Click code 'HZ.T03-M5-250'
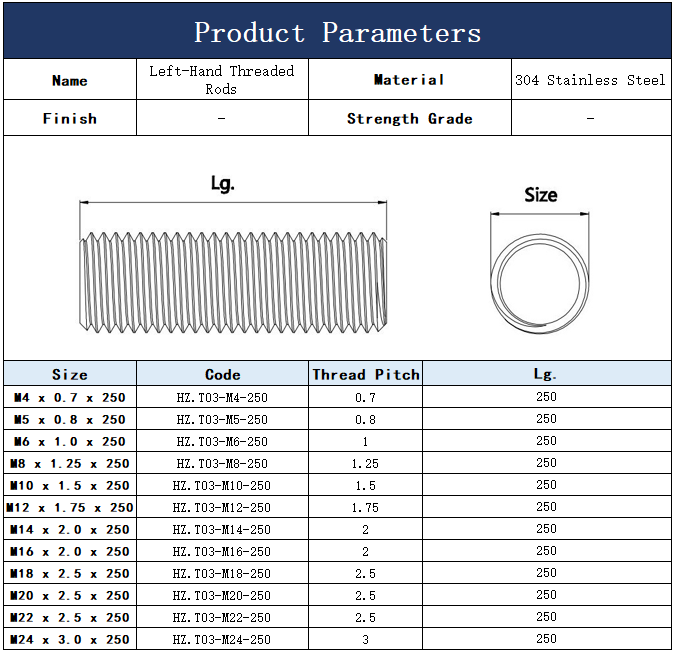Image resolution: width=676 pixels, height=654 pixels. 222,419
